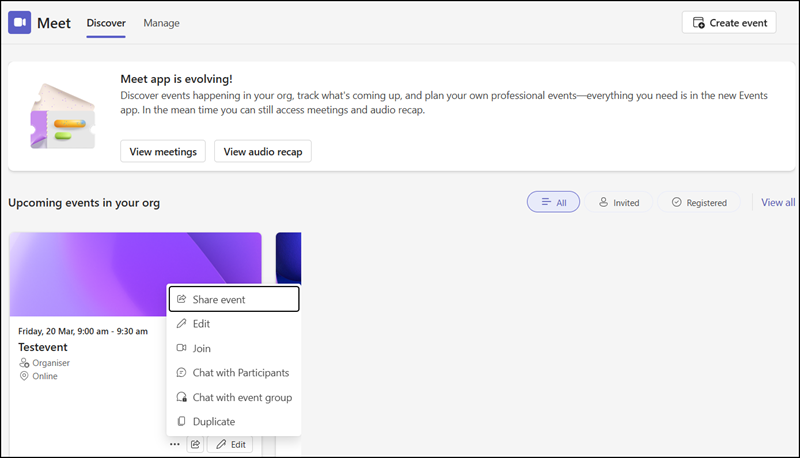
Task: Click the View audio recap button
Action: [263, 151]
